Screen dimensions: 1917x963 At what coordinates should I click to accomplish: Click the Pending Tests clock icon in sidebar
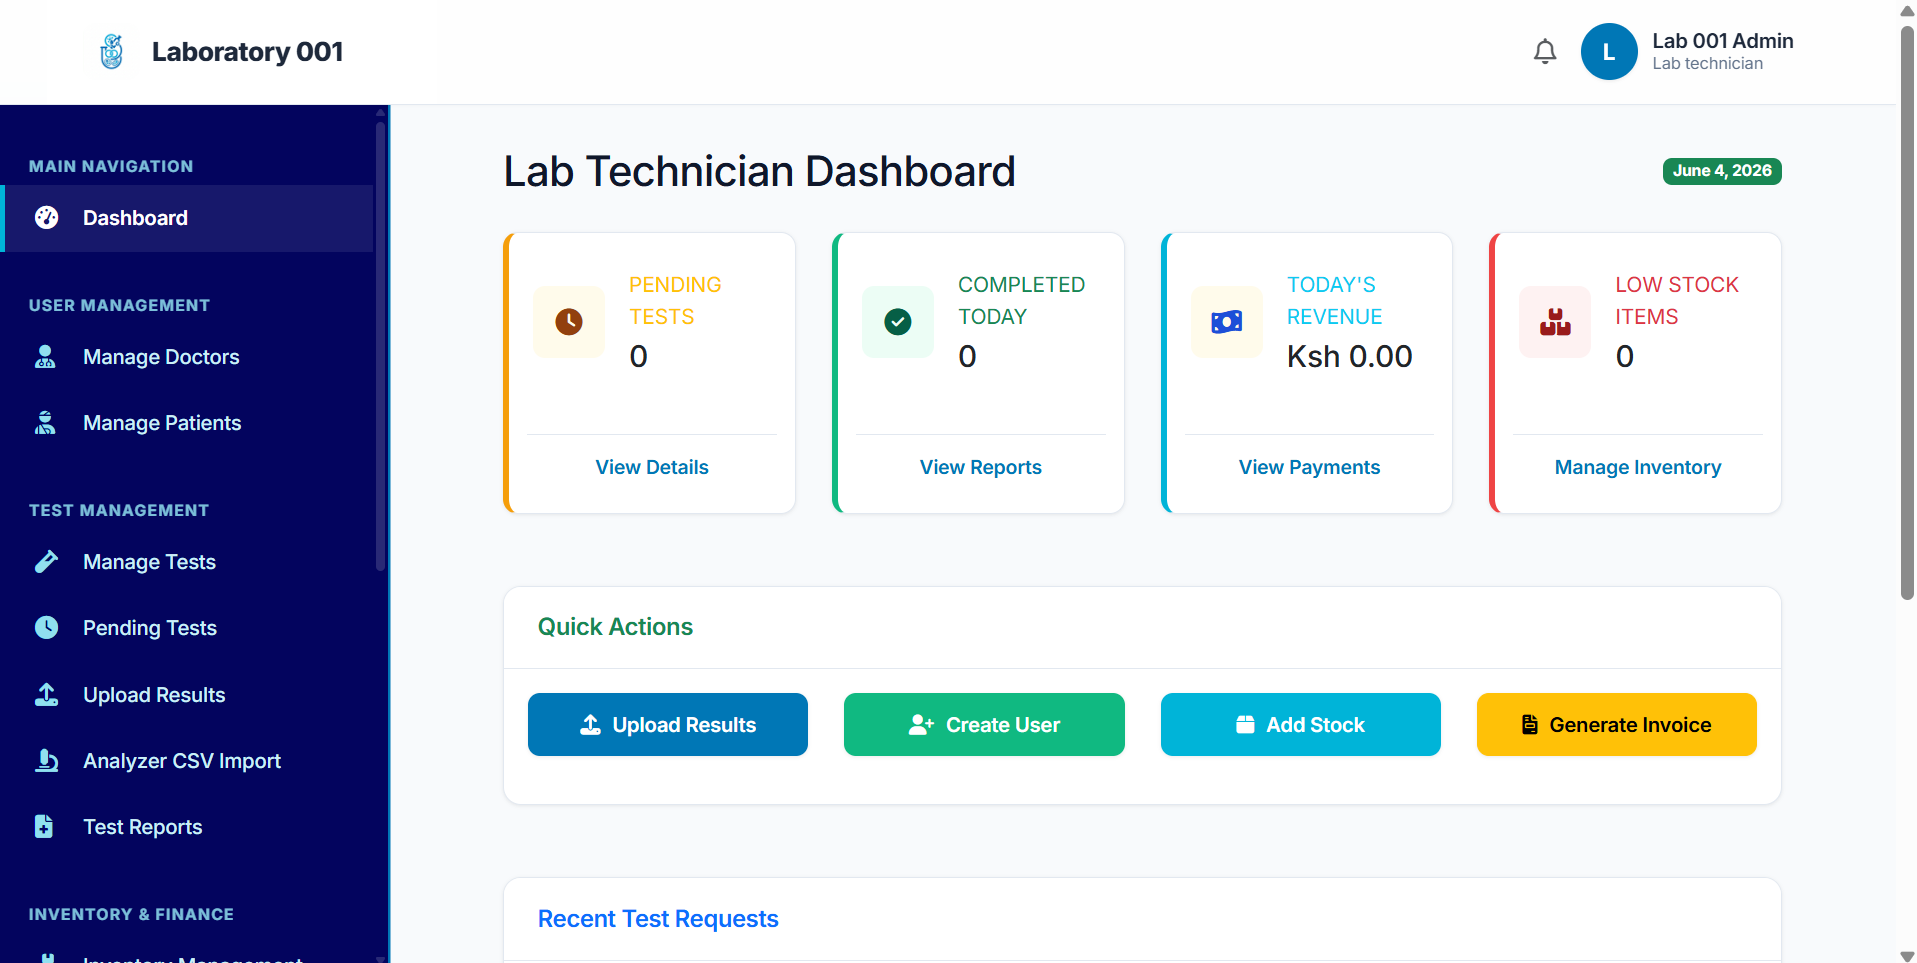pos(47,628)
